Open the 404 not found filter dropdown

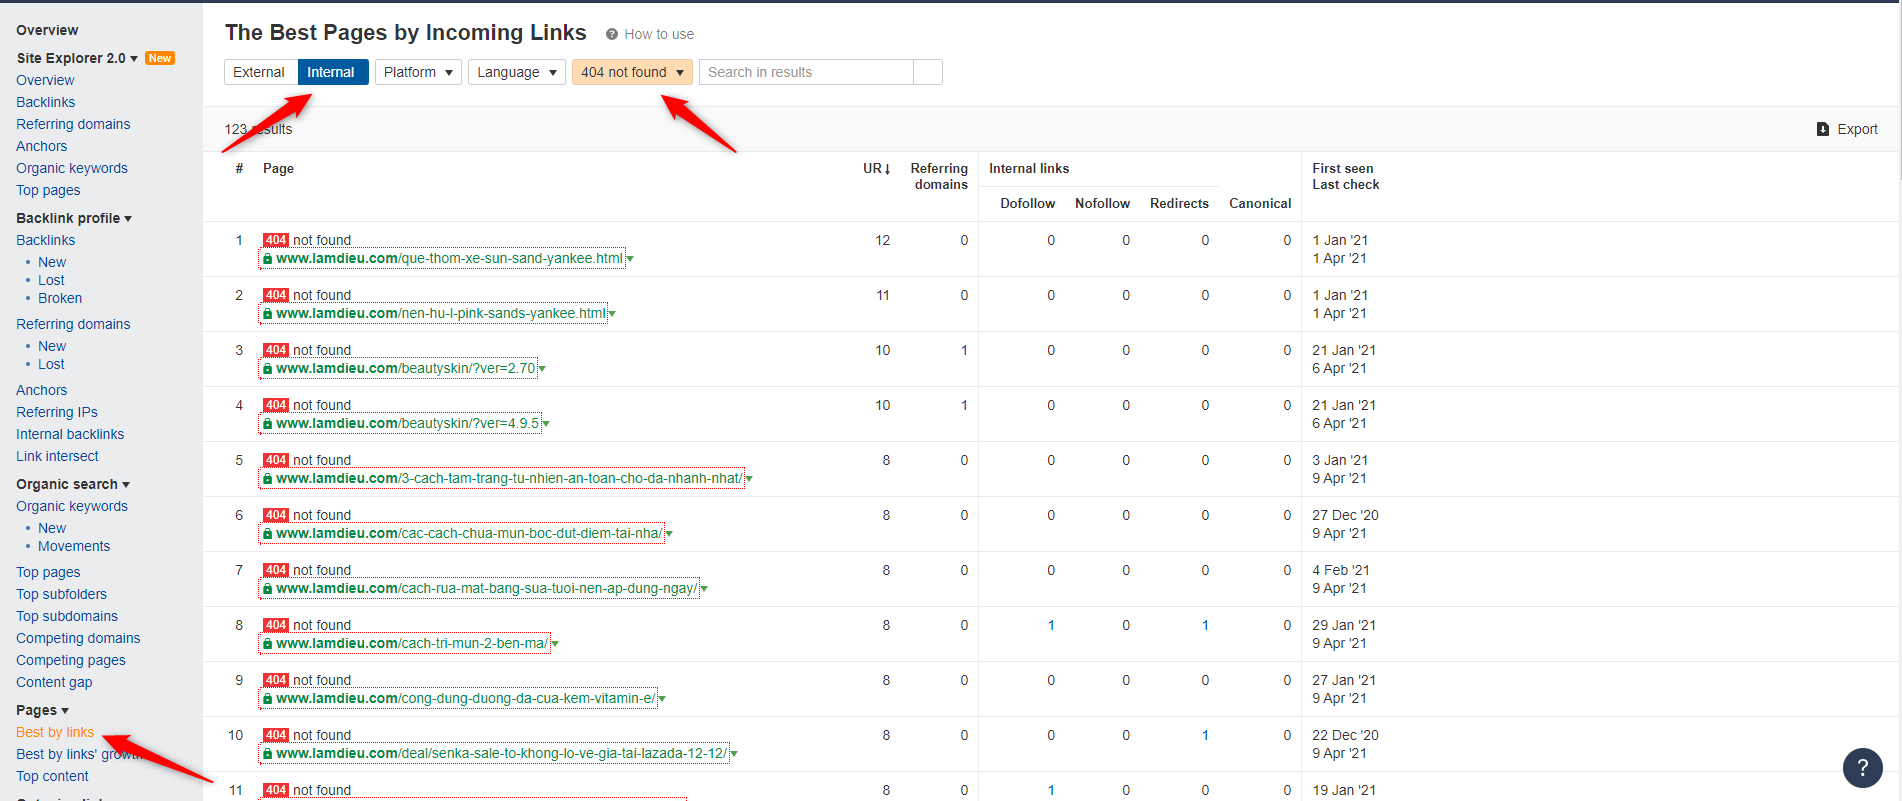[x=632, y=72]
